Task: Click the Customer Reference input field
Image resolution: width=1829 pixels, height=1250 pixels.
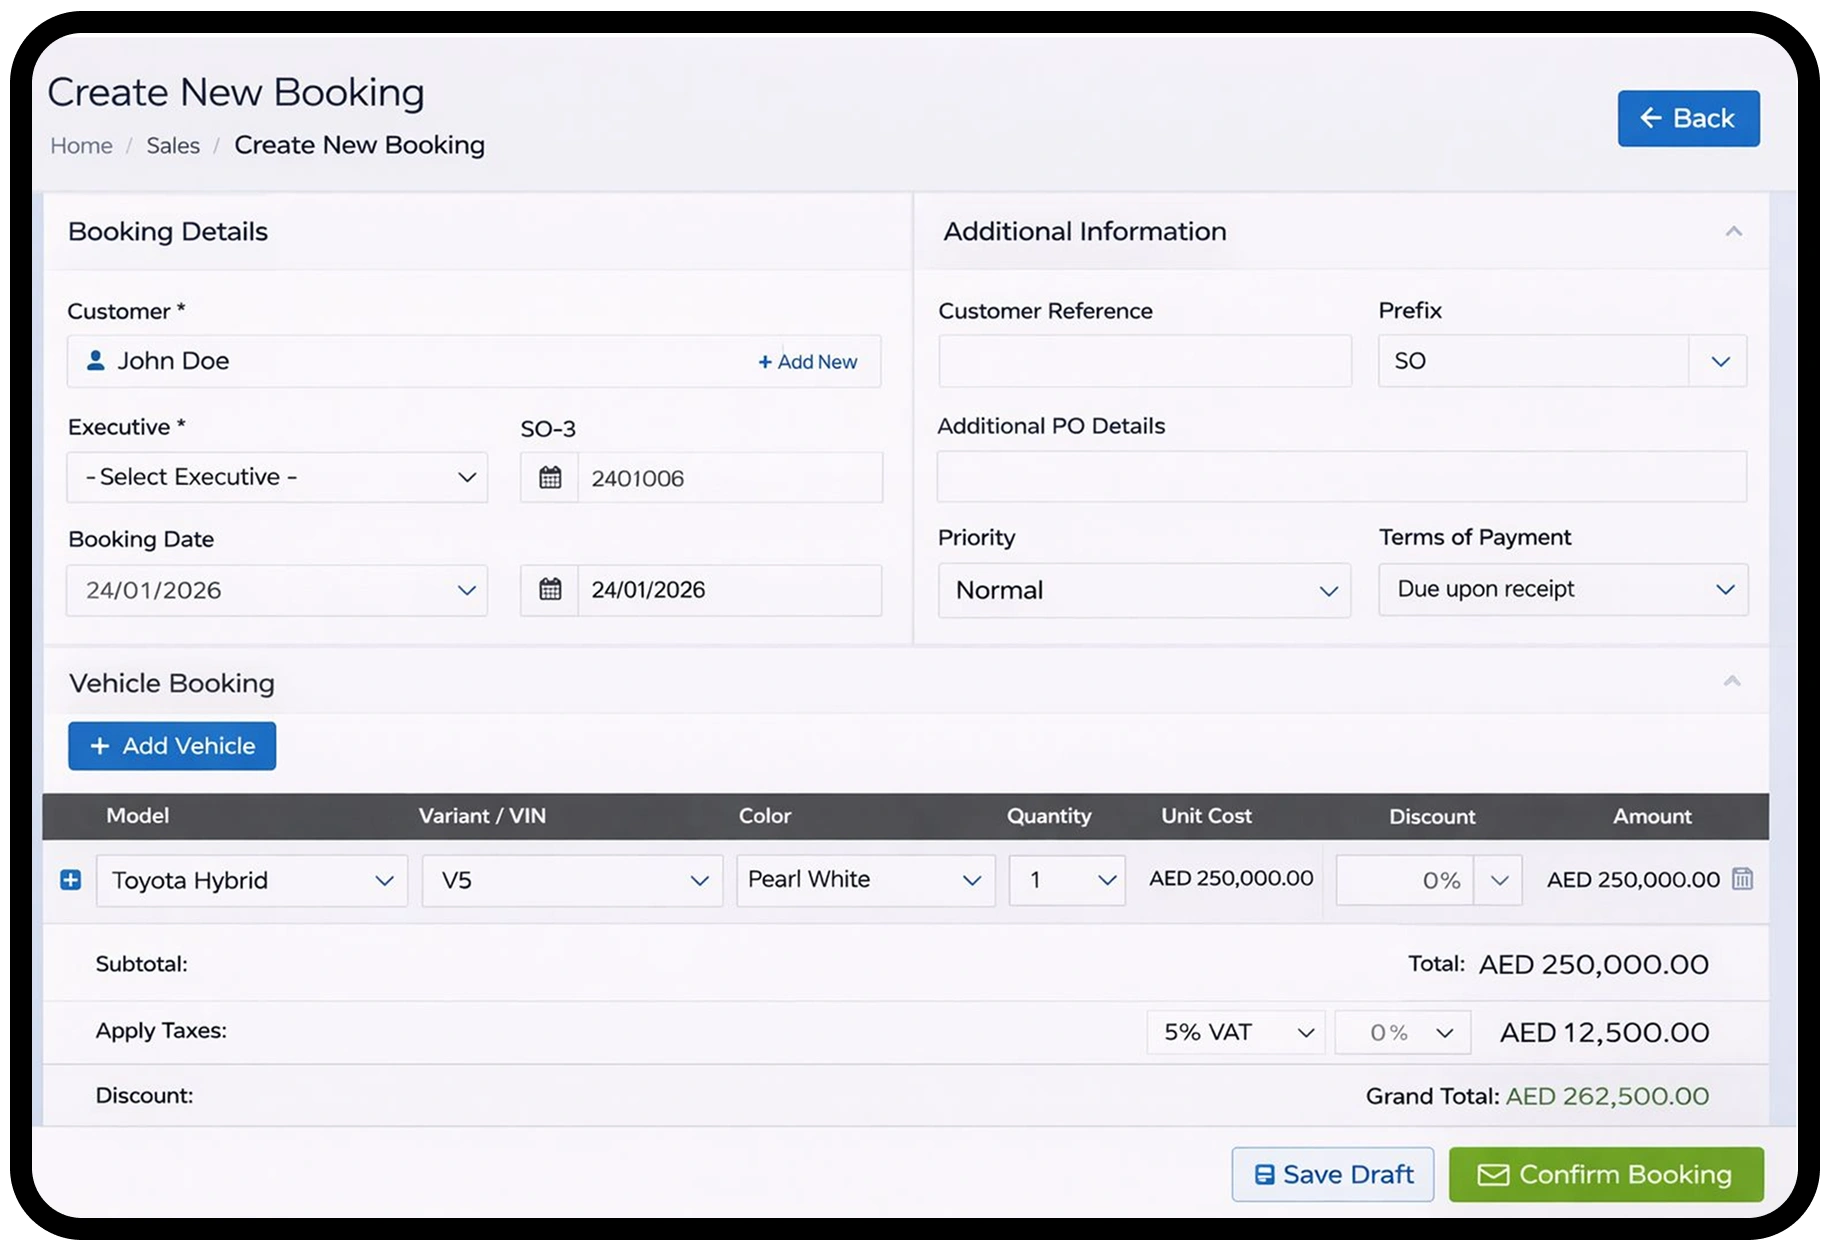Action: 1145,361
